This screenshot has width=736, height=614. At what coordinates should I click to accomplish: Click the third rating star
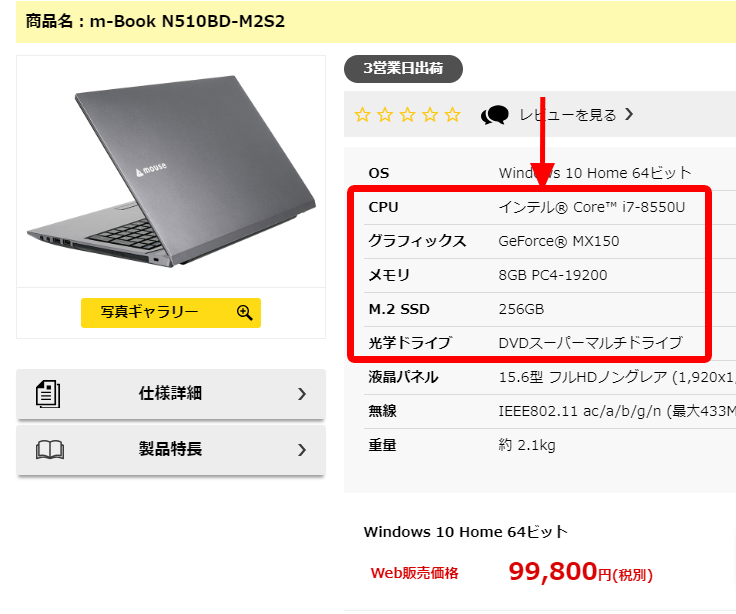[407, 115]
